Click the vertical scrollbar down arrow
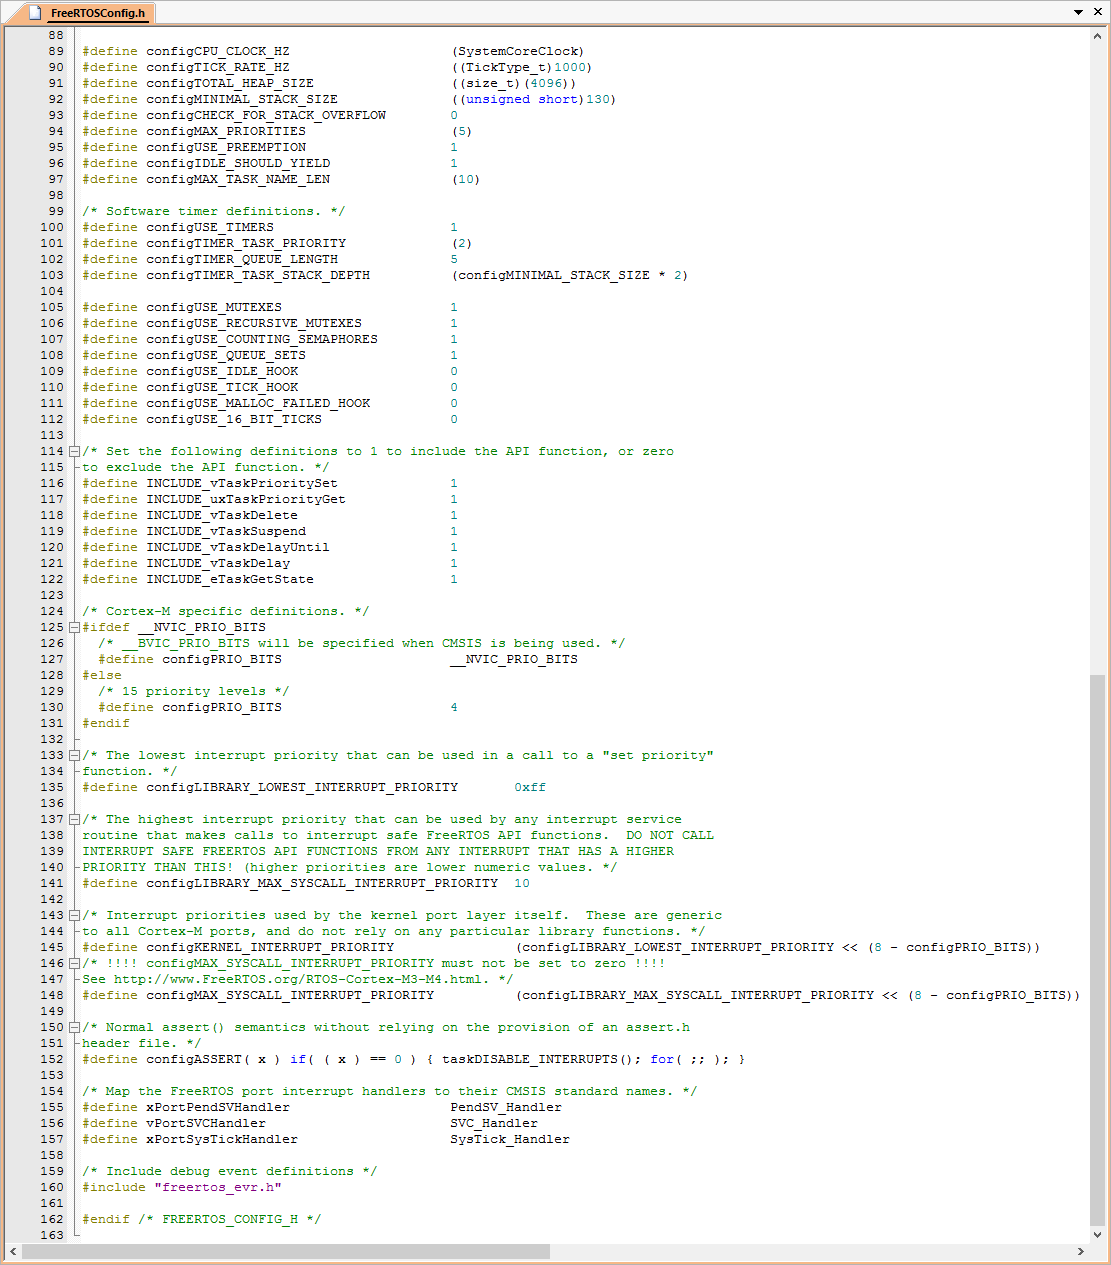This screenshot has width=1111, height=1265. (x=1097, y=1234)
